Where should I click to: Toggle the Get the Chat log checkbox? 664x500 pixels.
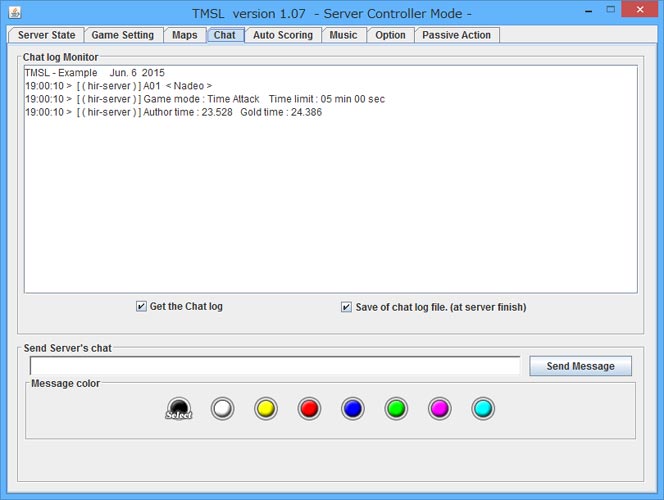coord(141,306)
